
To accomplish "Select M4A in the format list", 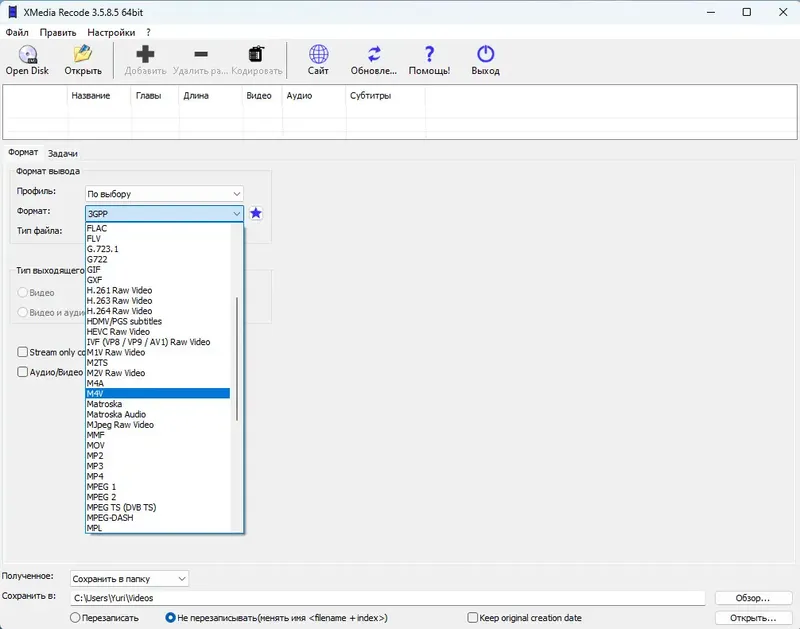I will pyautogui.click(x=158, y=383).
